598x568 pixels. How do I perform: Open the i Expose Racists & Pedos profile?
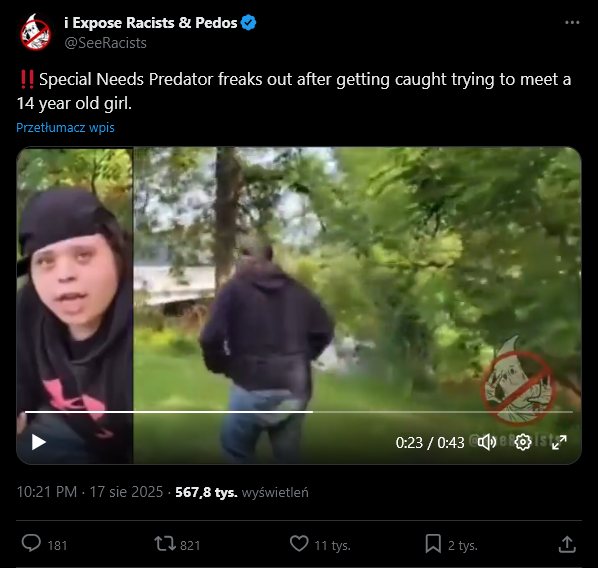[151, 23]
